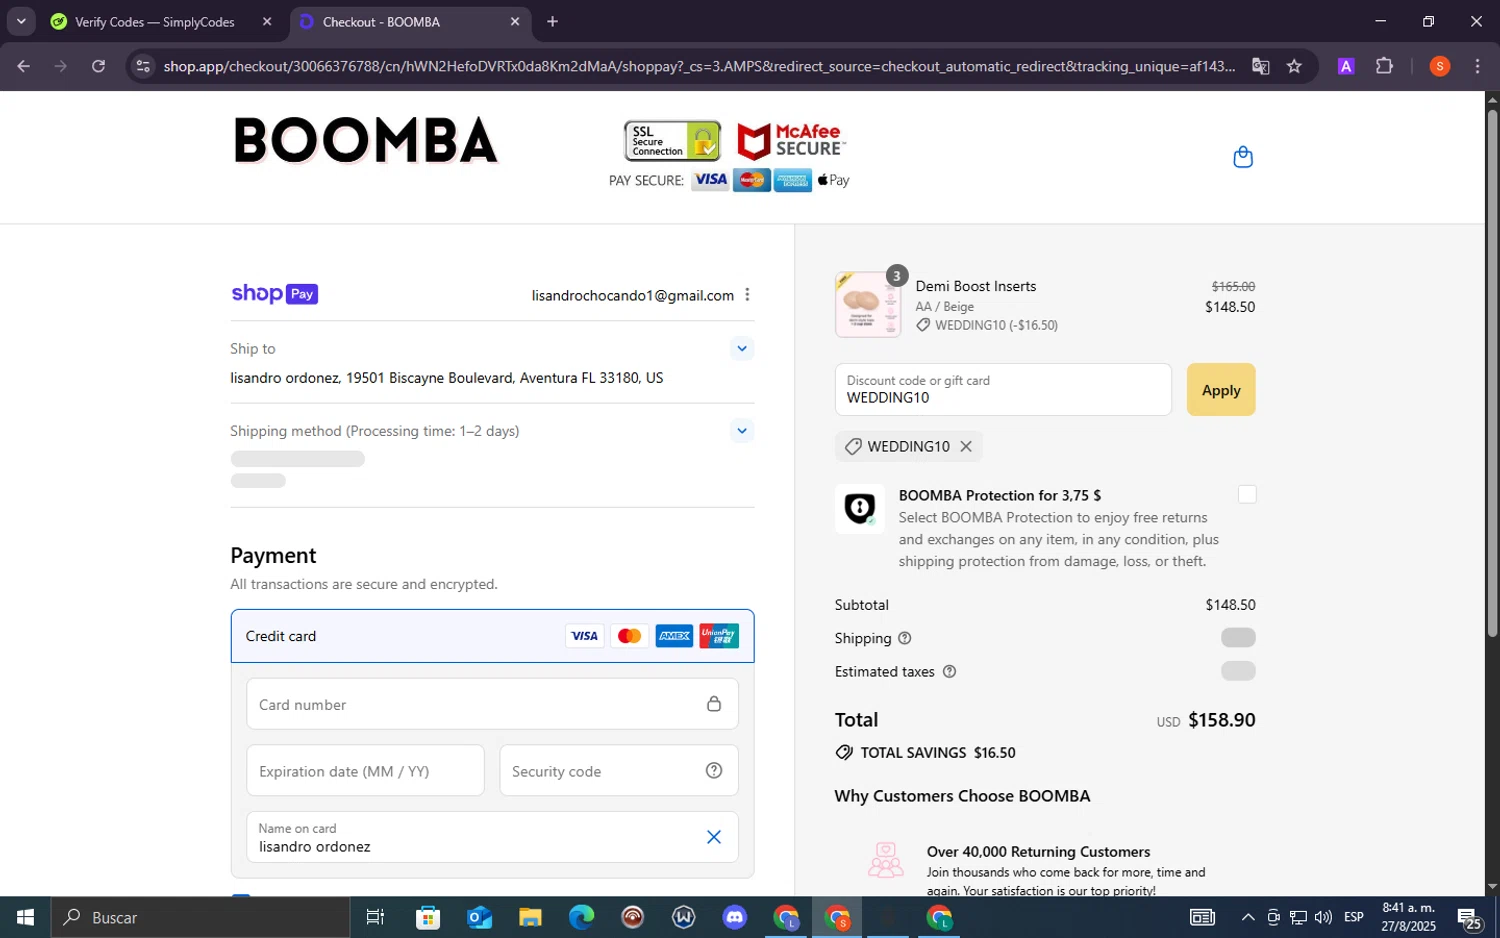
Task: Open Microsoft Store from taskbar
Action: pyautogui.click(x=428, y=917)
